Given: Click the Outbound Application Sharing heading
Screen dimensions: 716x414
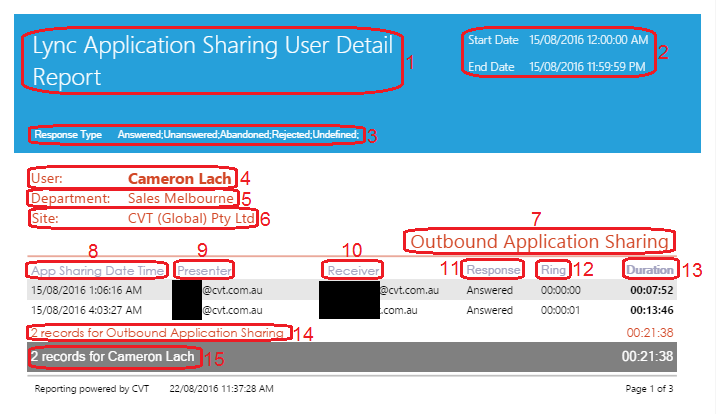Looking at the screenshot, I should (x=539, y=241).
